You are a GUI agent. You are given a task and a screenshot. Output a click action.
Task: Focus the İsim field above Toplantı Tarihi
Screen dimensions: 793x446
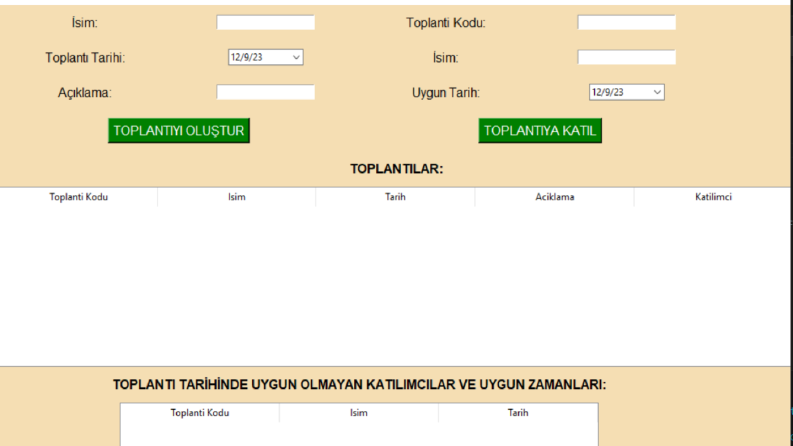point(266,22)
